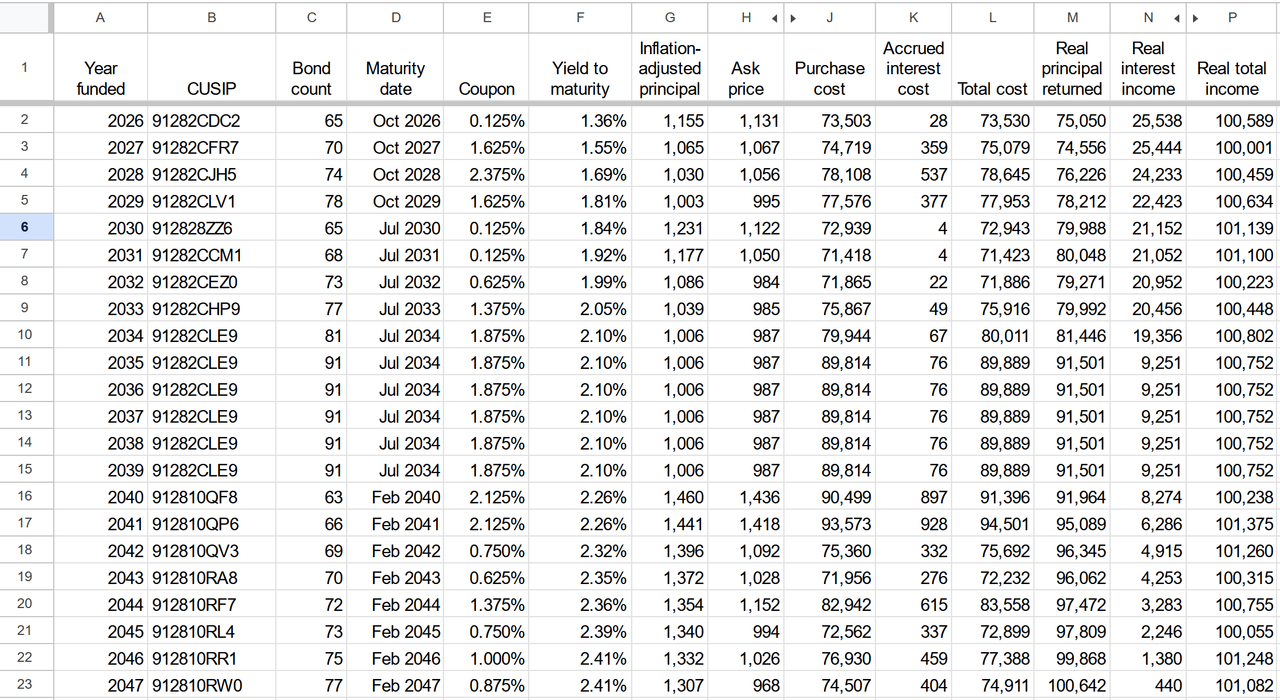This screenshot has height=700, width=1280.
Task: Select column E header
Action: click(x=487, y=17)
